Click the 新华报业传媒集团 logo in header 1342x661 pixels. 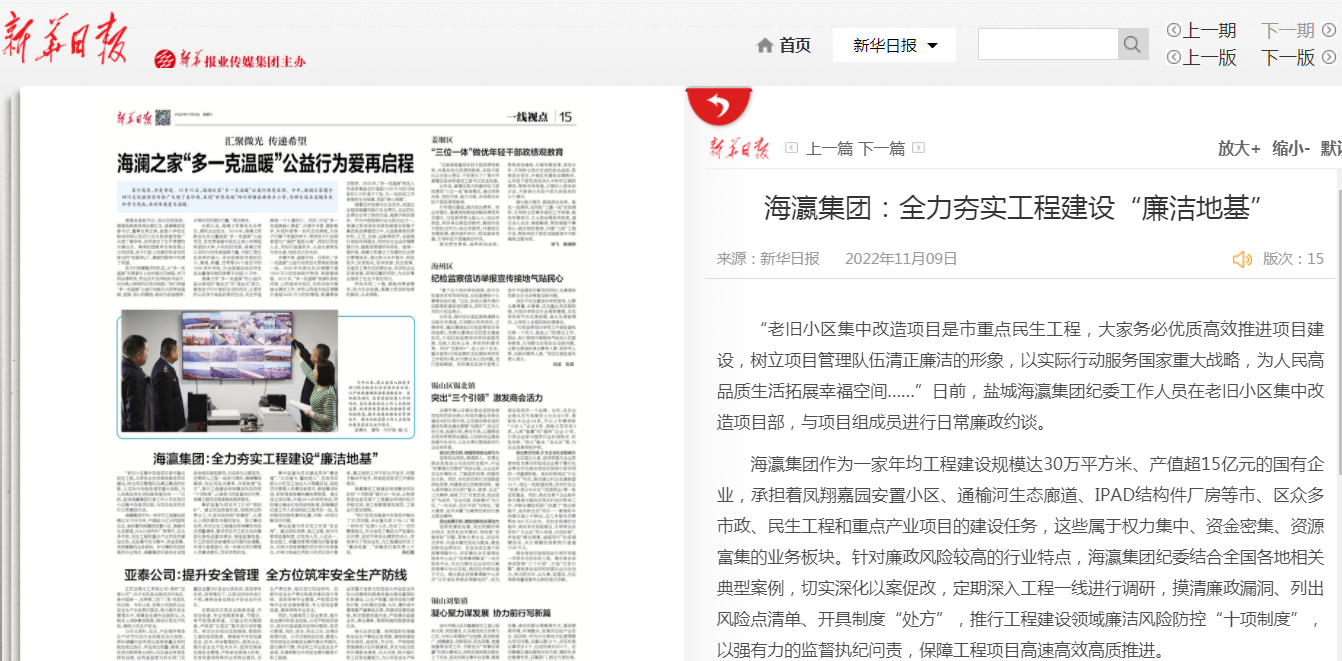click(x=230, y=60)
